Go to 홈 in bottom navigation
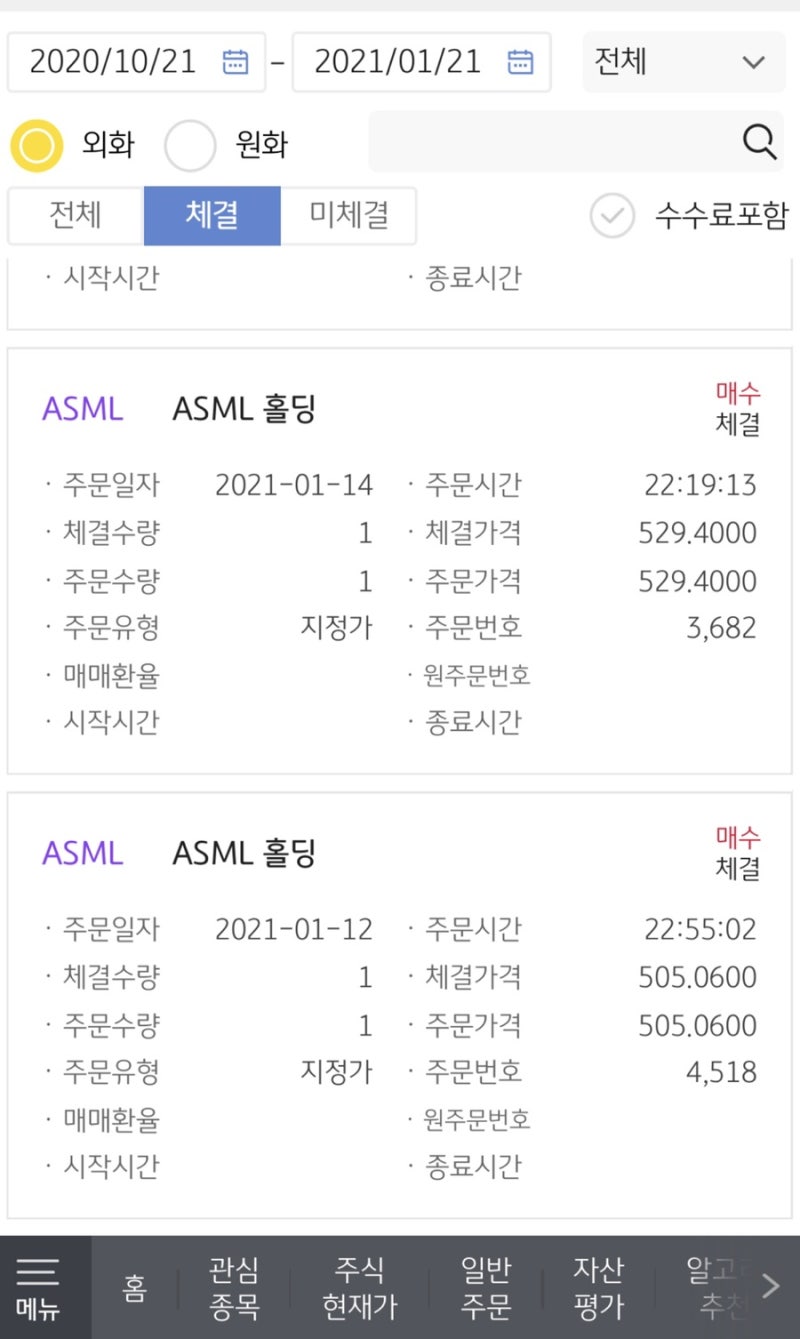Image resolution: width=800 pixels, height=1339 pixels. tap(134, 1288)
